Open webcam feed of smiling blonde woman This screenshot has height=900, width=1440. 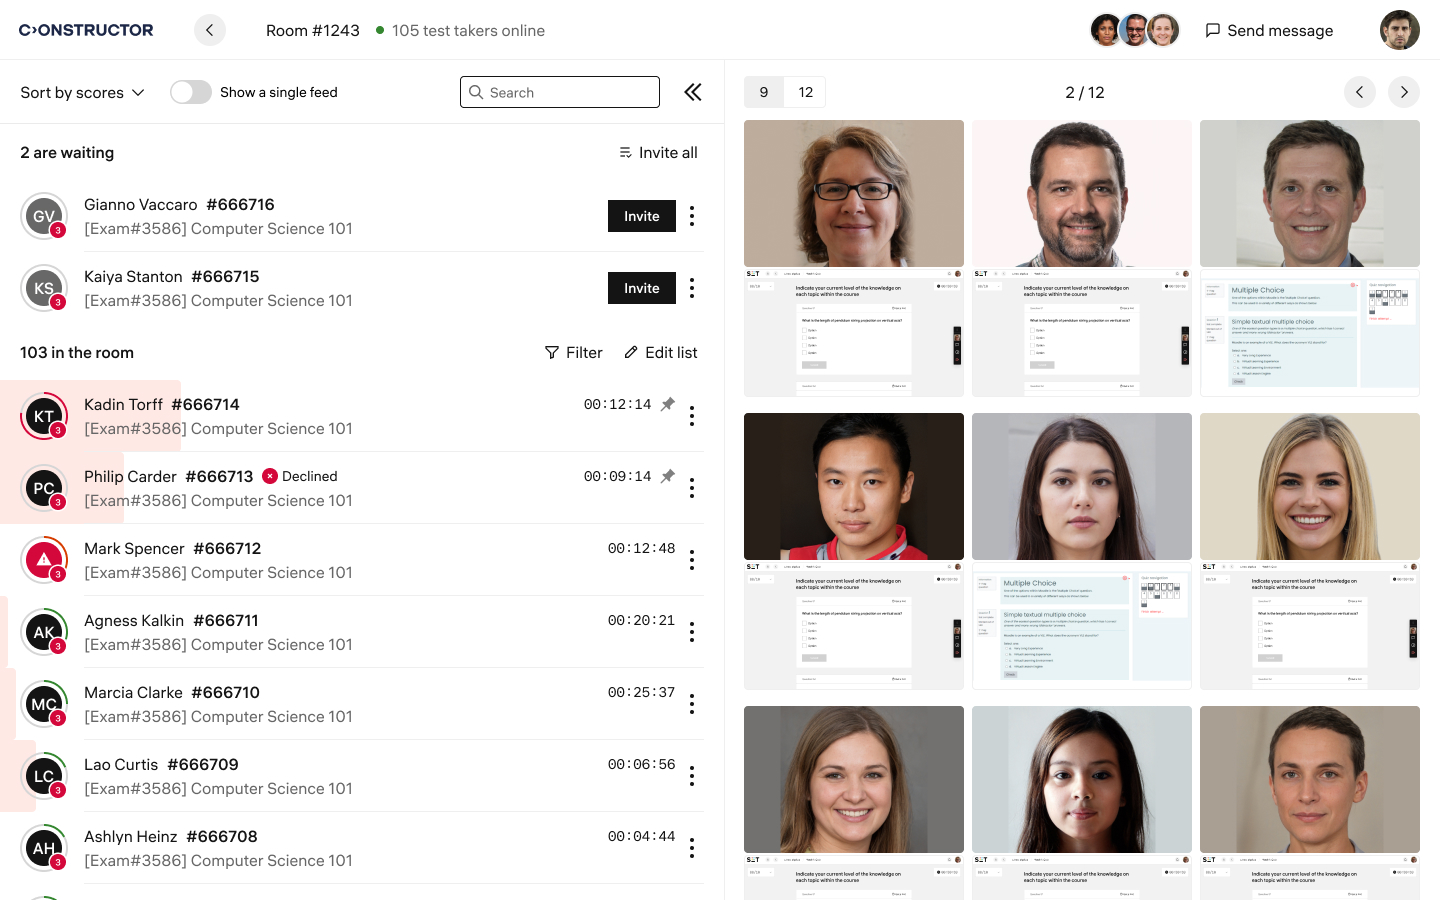1310,486
